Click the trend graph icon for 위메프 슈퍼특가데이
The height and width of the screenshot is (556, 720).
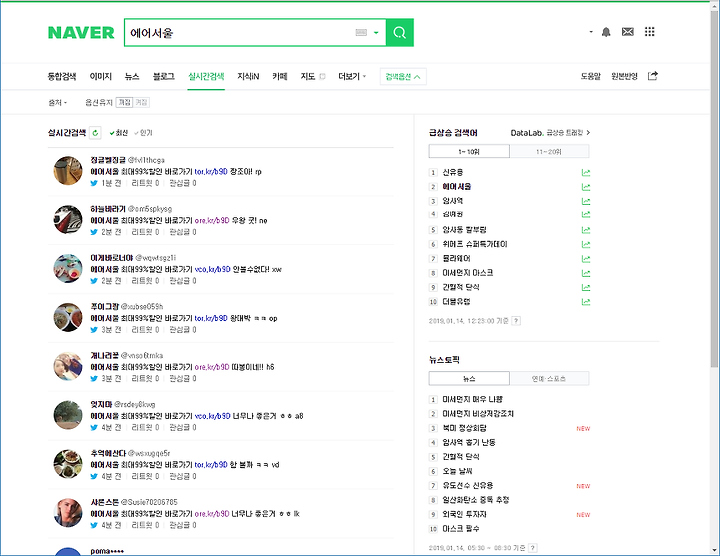pyautogui.click(x=585, y=244)
